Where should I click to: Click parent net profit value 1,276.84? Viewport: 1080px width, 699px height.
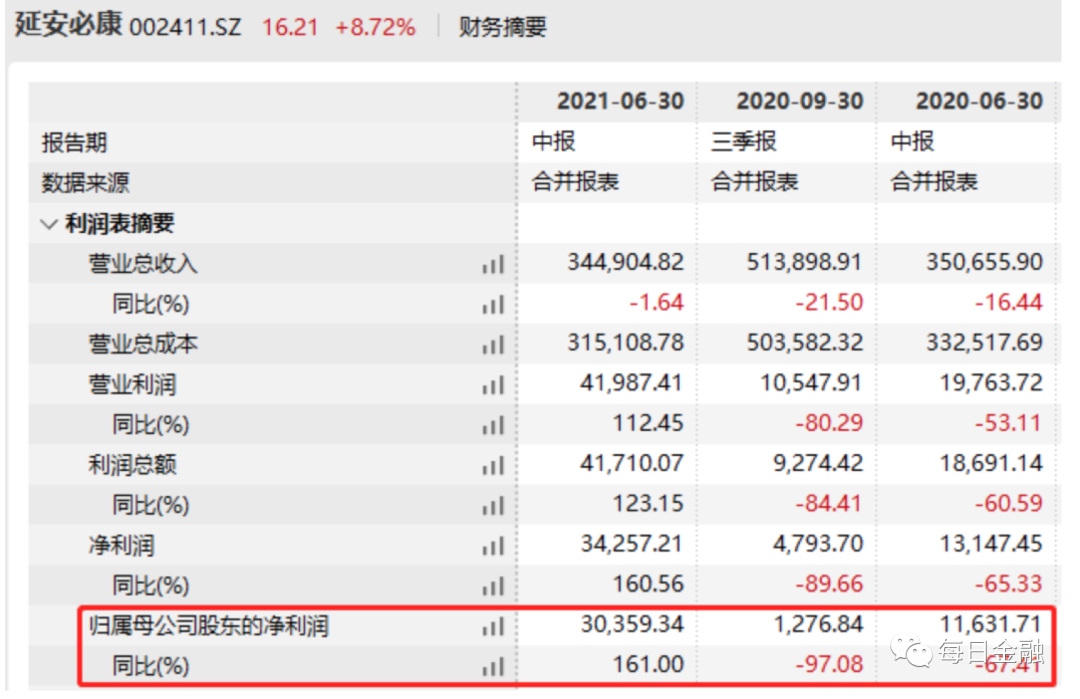[818, 625]
